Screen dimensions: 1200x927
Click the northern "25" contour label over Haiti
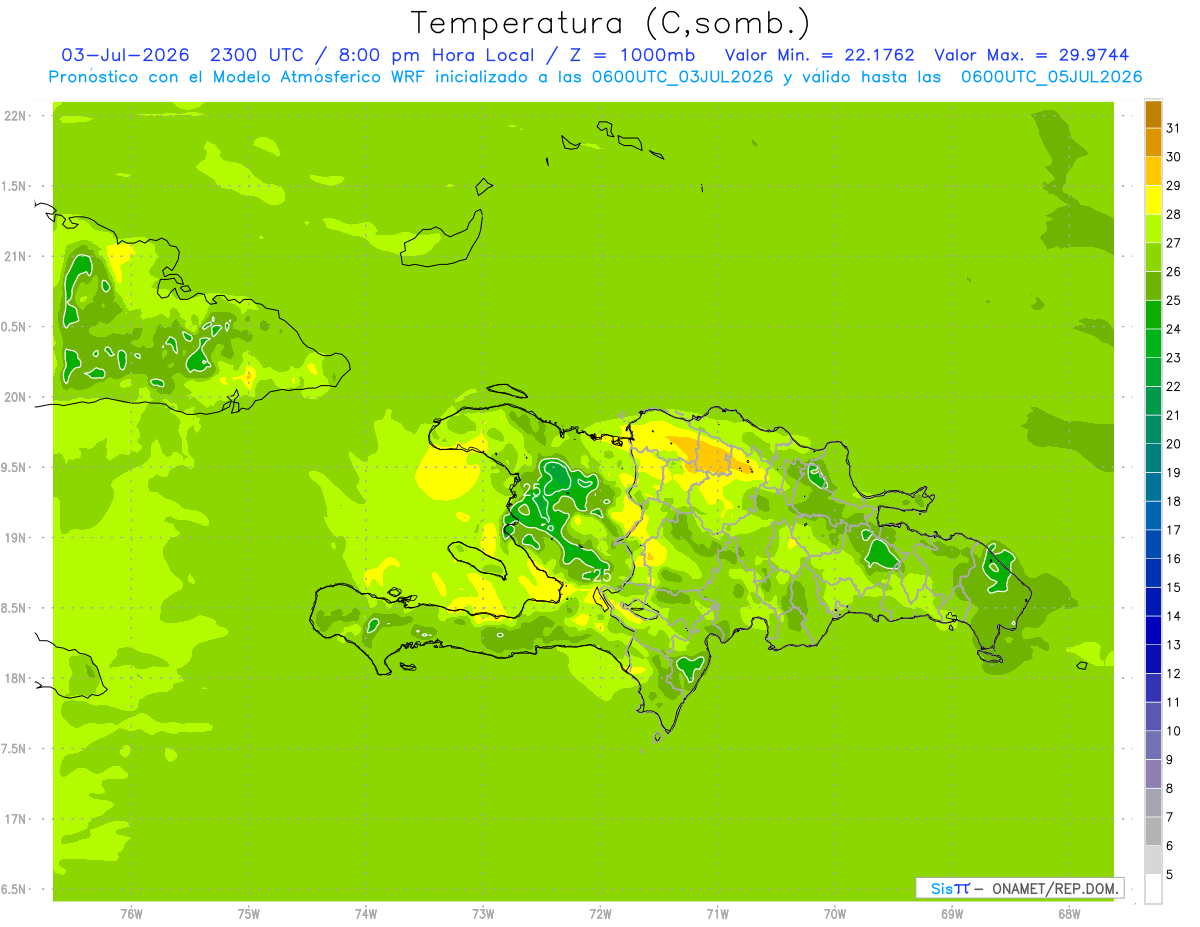[x=532, y=489]
